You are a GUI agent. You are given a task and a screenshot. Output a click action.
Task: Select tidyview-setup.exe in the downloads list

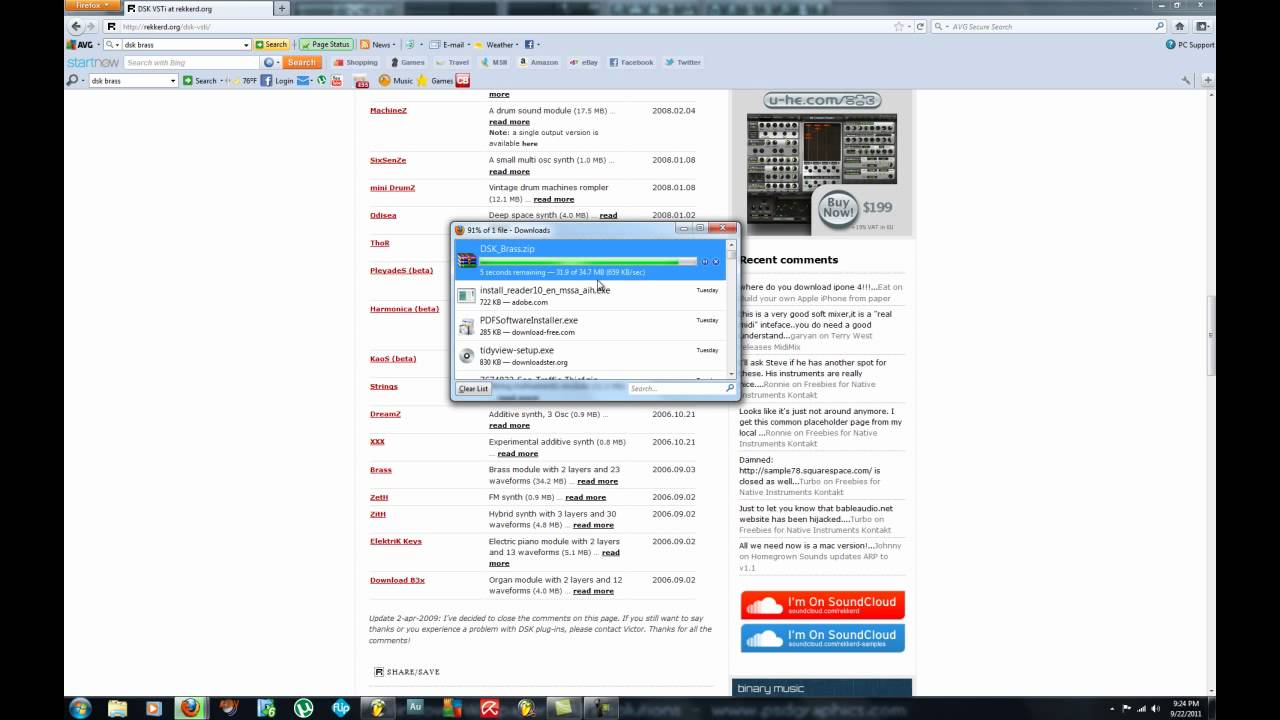590,356
